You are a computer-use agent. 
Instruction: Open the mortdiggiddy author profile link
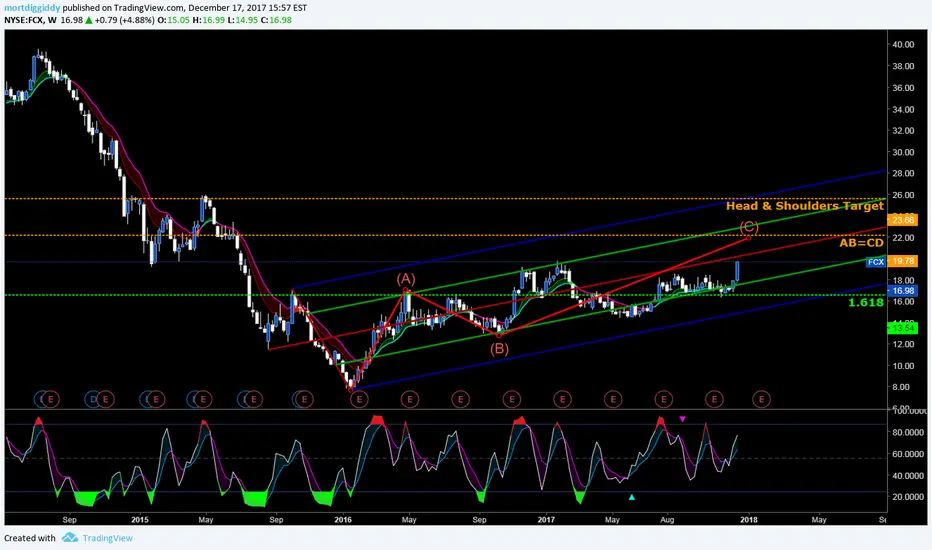click(x=32, y=8)
